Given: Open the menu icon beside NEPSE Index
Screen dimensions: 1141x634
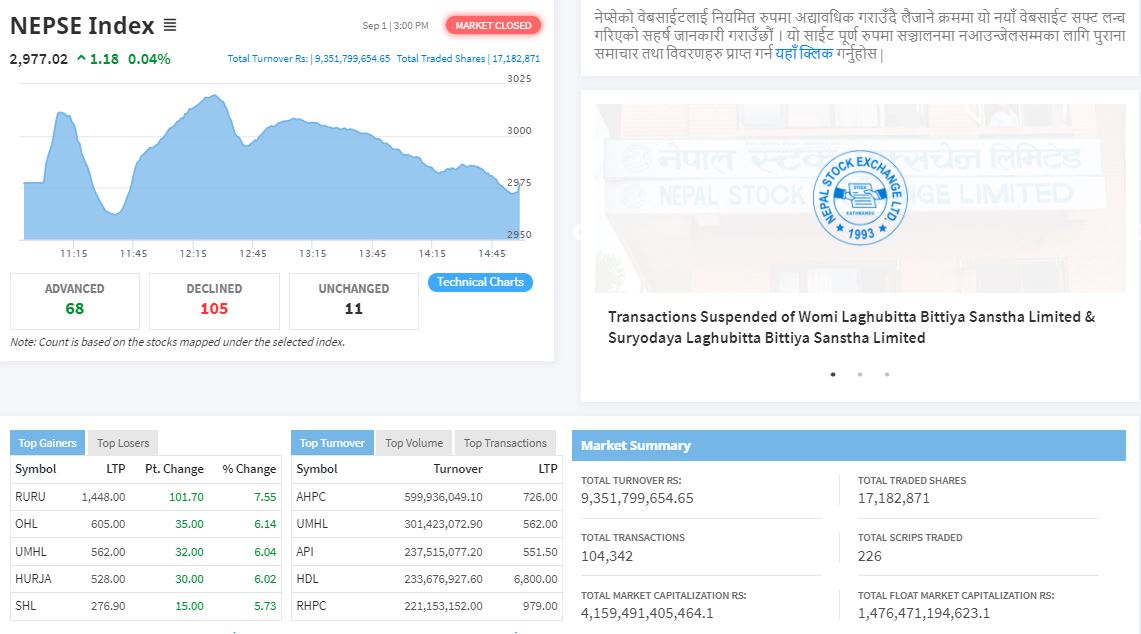Looking at the screenshot, I should pyautogui.click(x=170, y=25).
